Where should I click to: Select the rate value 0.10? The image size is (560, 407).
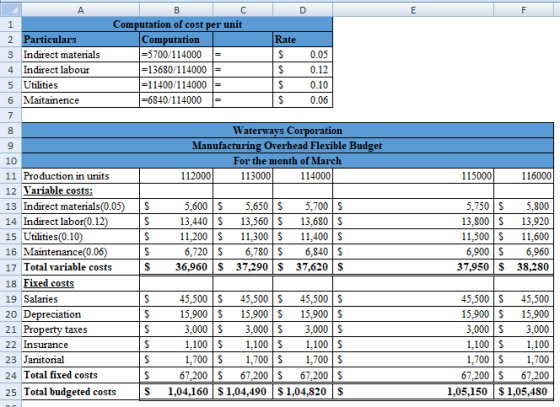[302, 85]
